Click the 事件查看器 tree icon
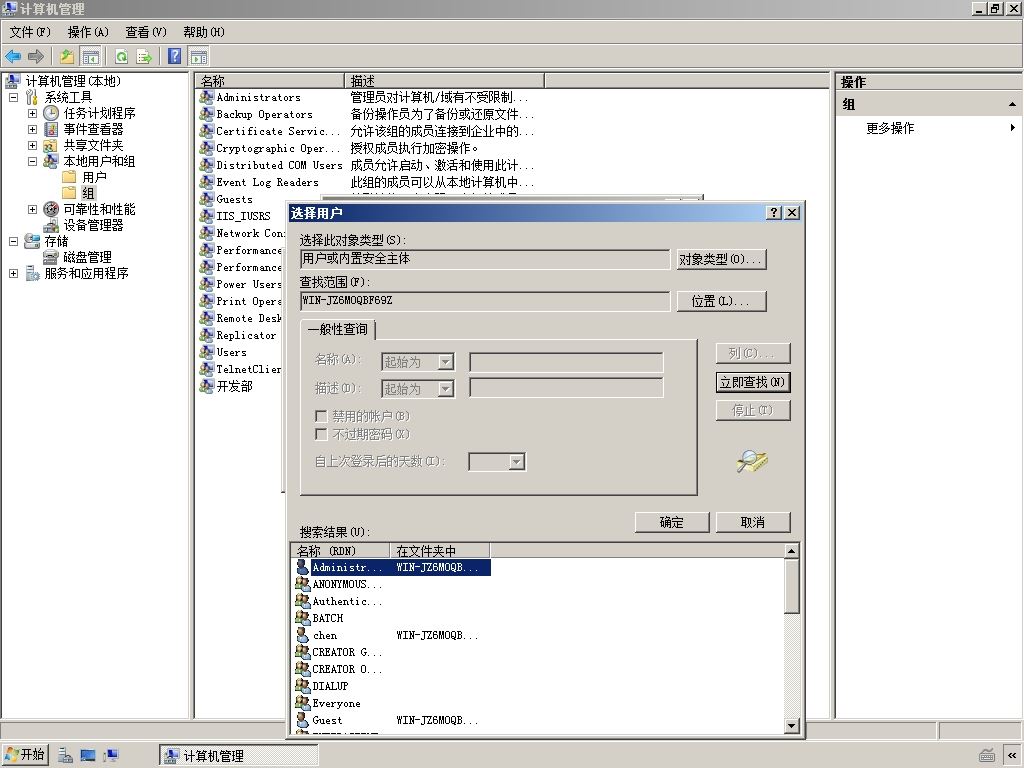This screenshot has height=768, width=1024. coord(51,129)
